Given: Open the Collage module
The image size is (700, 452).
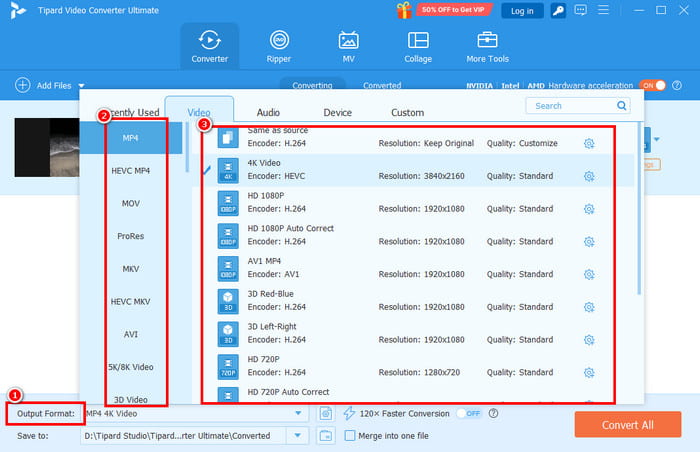Looking at the screenshot, I should pyautogui.click(x=418, y=46).
